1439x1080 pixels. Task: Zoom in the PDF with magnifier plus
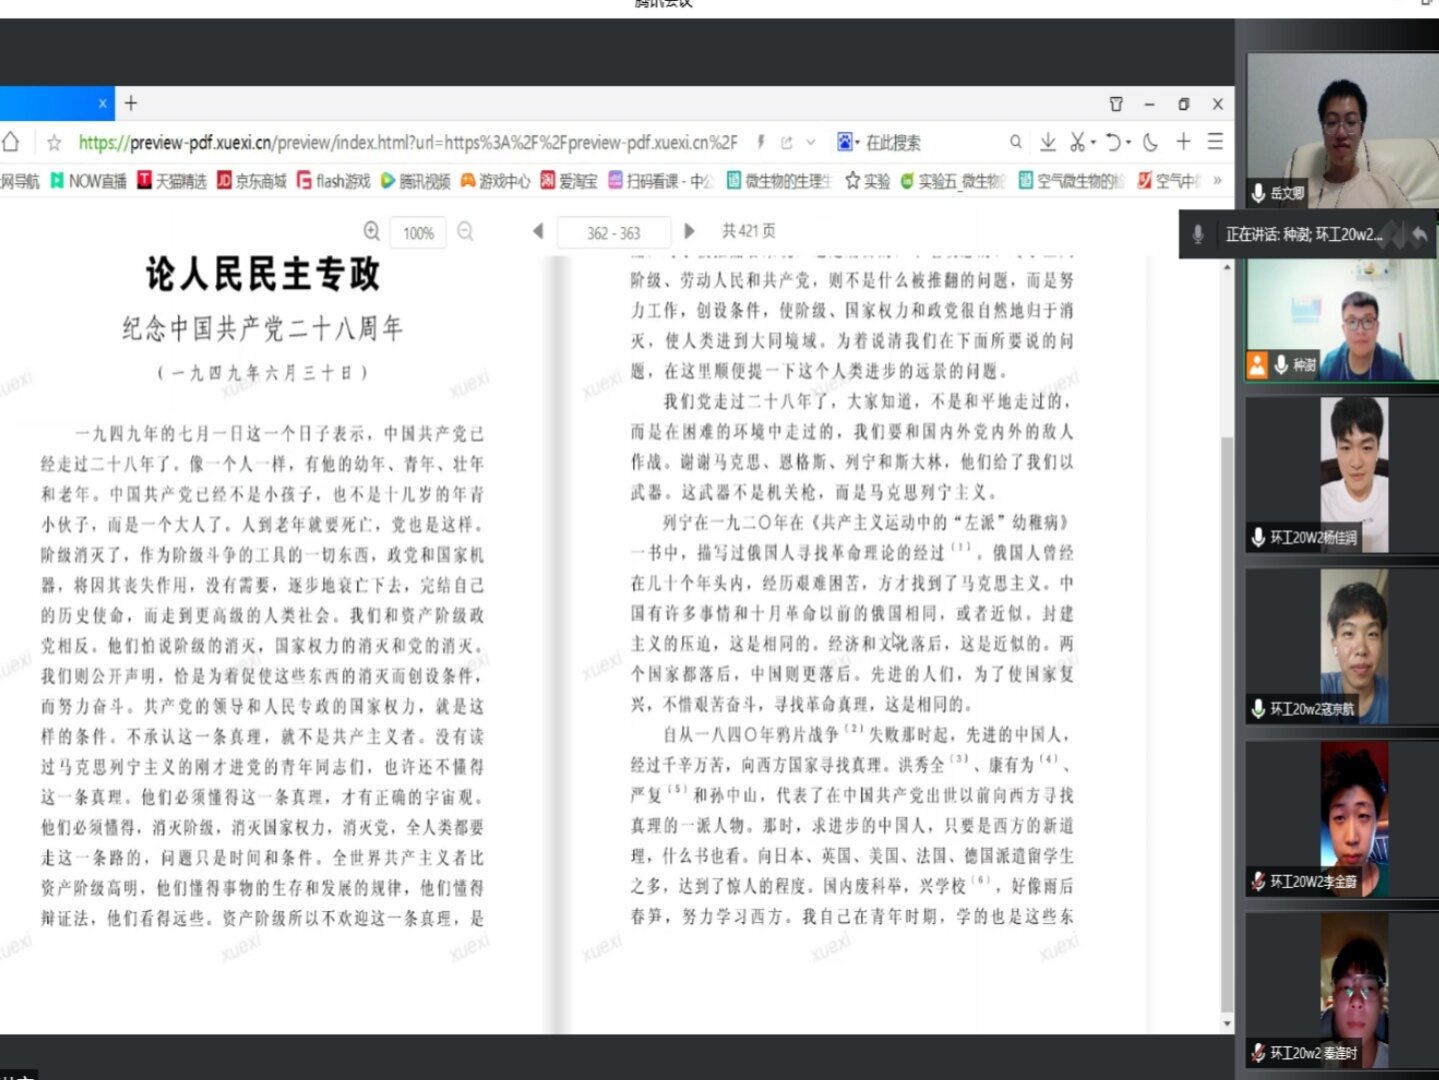pos(371,231)
